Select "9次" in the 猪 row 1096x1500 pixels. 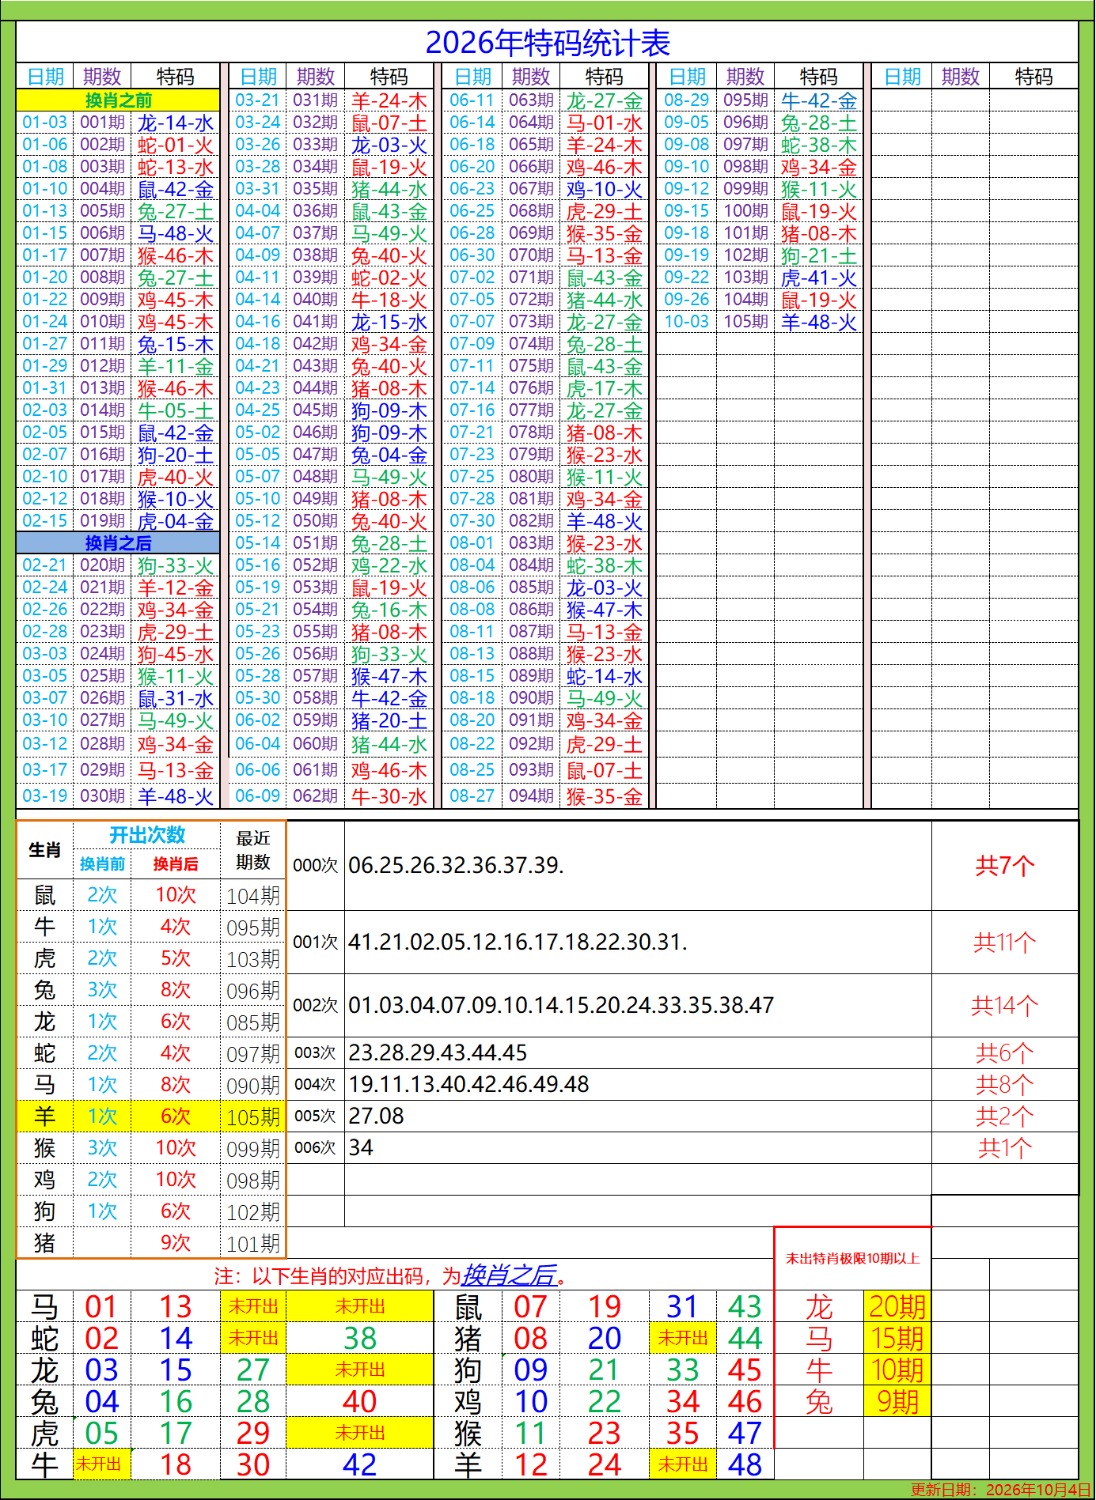[x=175, y=1243]
